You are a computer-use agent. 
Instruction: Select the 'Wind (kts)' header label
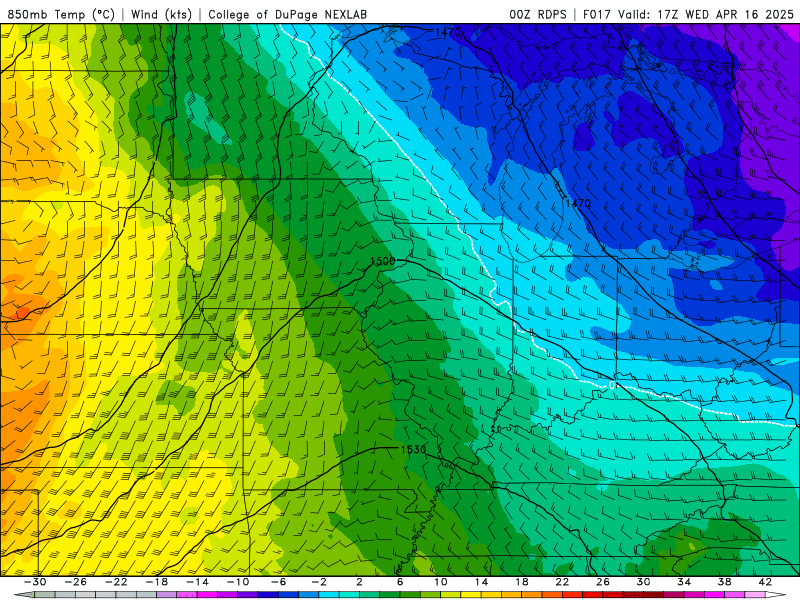(161, 14)
